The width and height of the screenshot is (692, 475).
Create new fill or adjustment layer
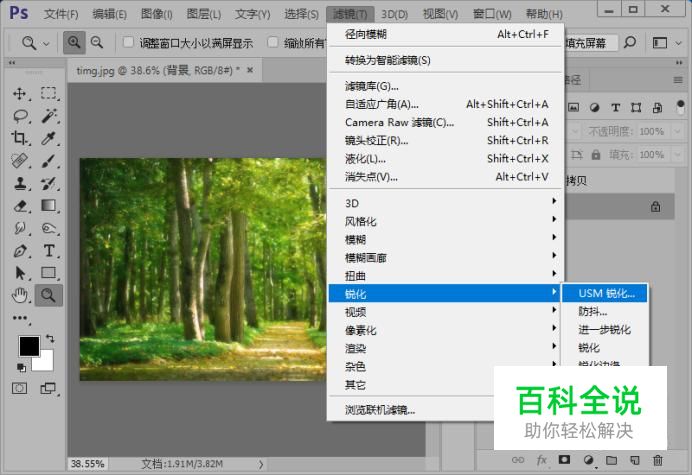pos(588,460)
